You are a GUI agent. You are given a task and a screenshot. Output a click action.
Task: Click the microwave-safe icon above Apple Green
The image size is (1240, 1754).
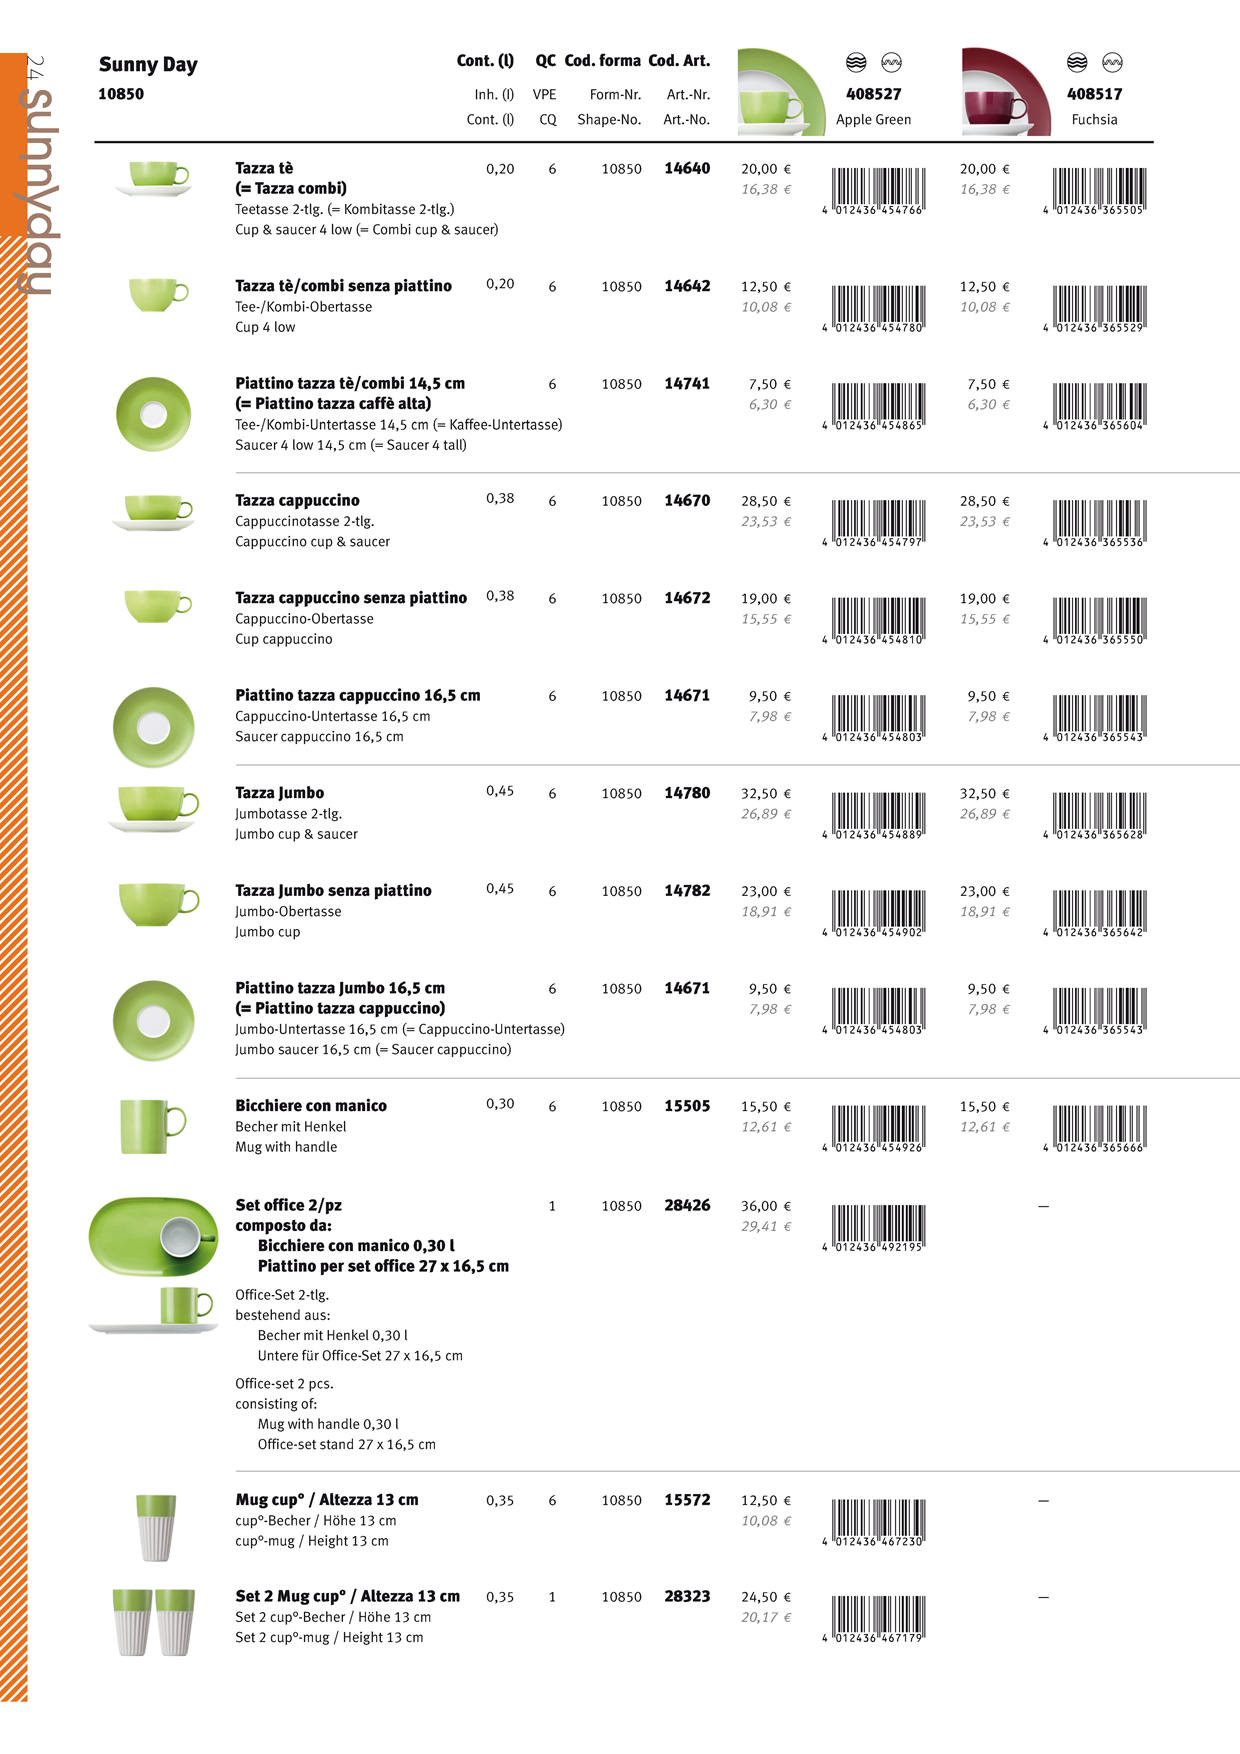coord(891,63)
